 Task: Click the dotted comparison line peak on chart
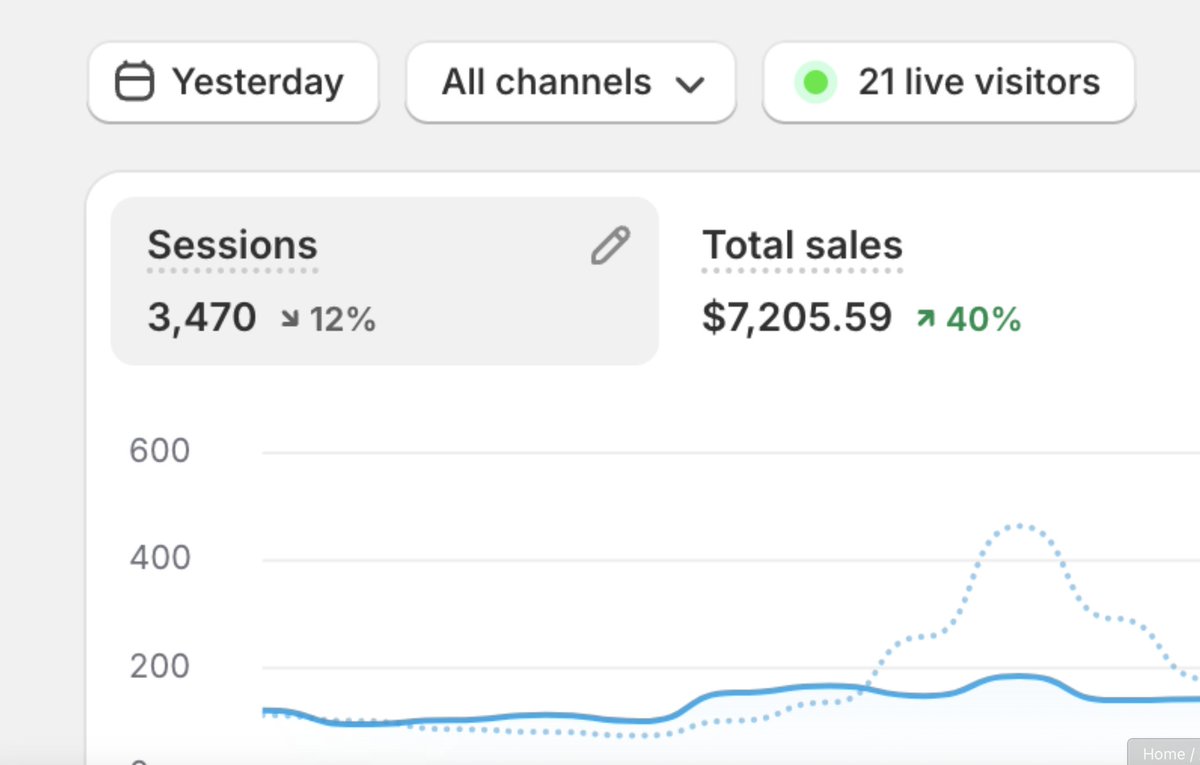point(1018,525)
